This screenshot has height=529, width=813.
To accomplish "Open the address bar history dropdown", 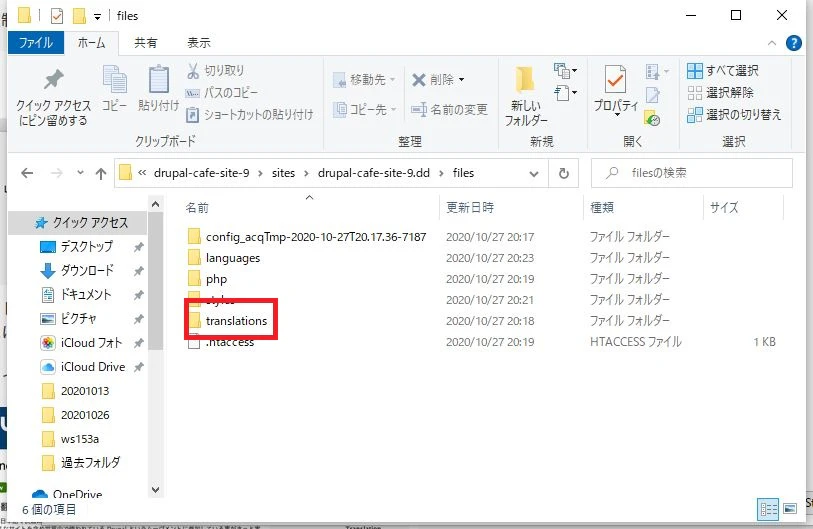I will [x=534, y=174].
